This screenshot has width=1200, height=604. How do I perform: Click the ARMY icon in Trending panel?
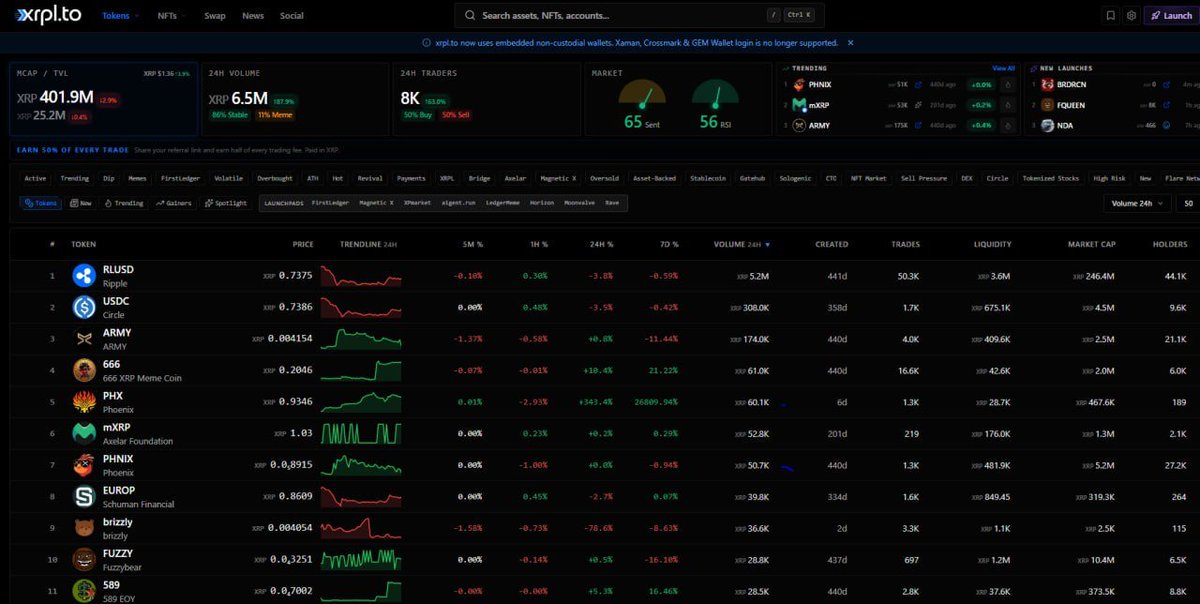[798, 126]
